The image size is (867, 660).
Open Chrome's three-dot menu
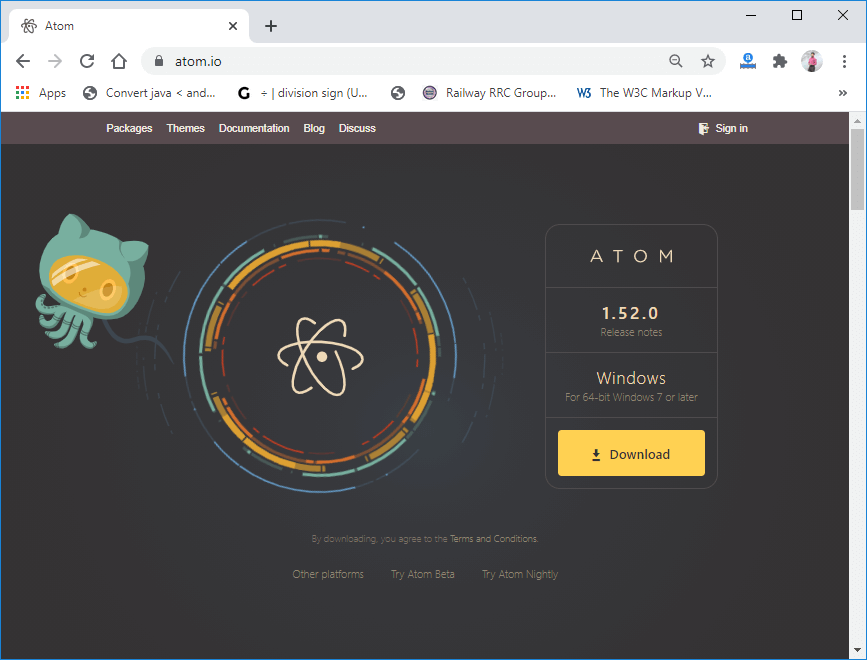coord(844,61)
